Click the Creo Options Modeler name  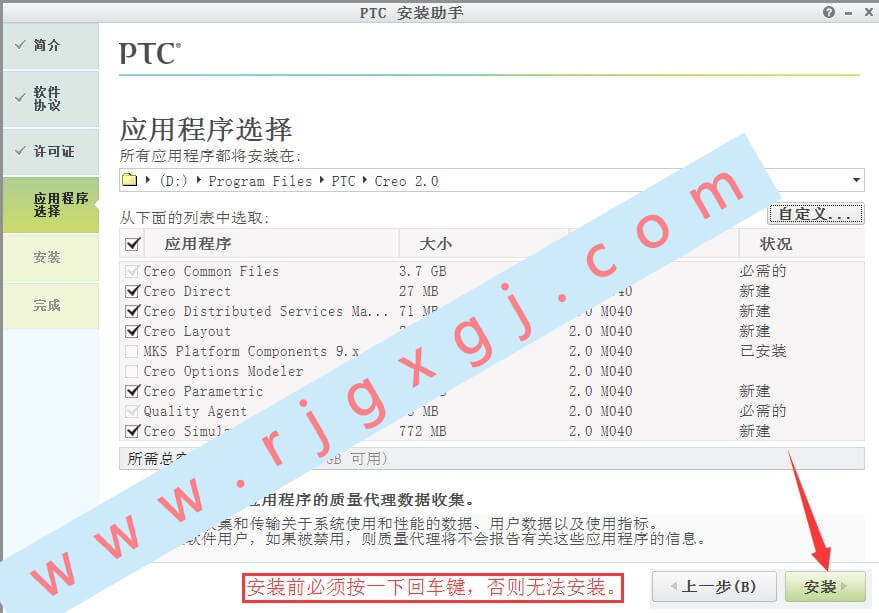[223, 371]
